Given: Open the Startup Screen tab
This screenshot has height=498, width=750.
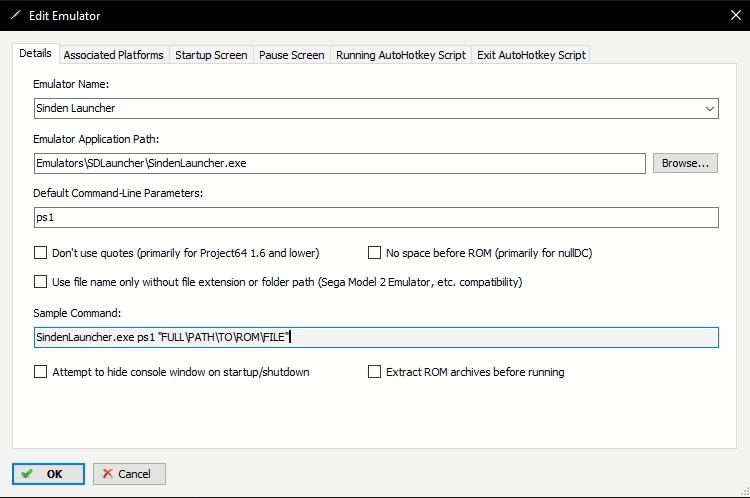Looking at the screenshot, I should point(211,55).
